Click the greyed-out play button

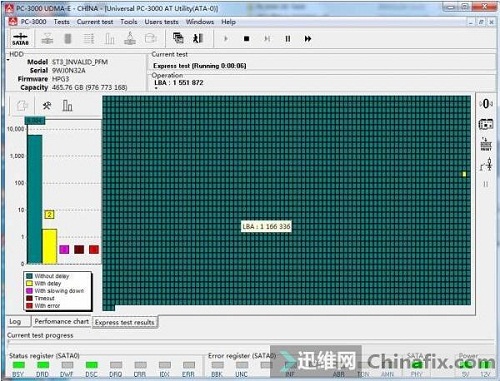[x=226, y=39]
